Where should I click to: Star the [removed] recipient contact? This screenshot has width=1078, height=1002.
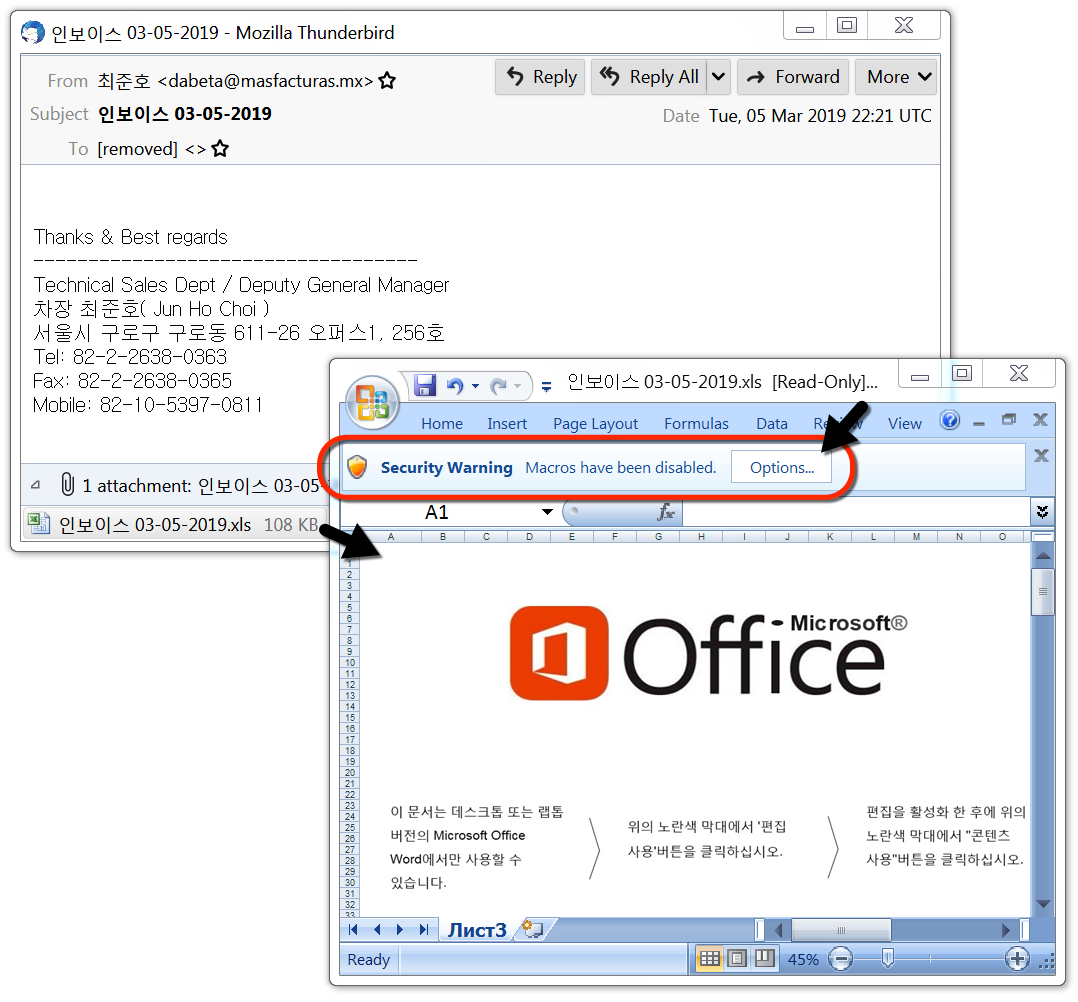(x=220, y=149)
